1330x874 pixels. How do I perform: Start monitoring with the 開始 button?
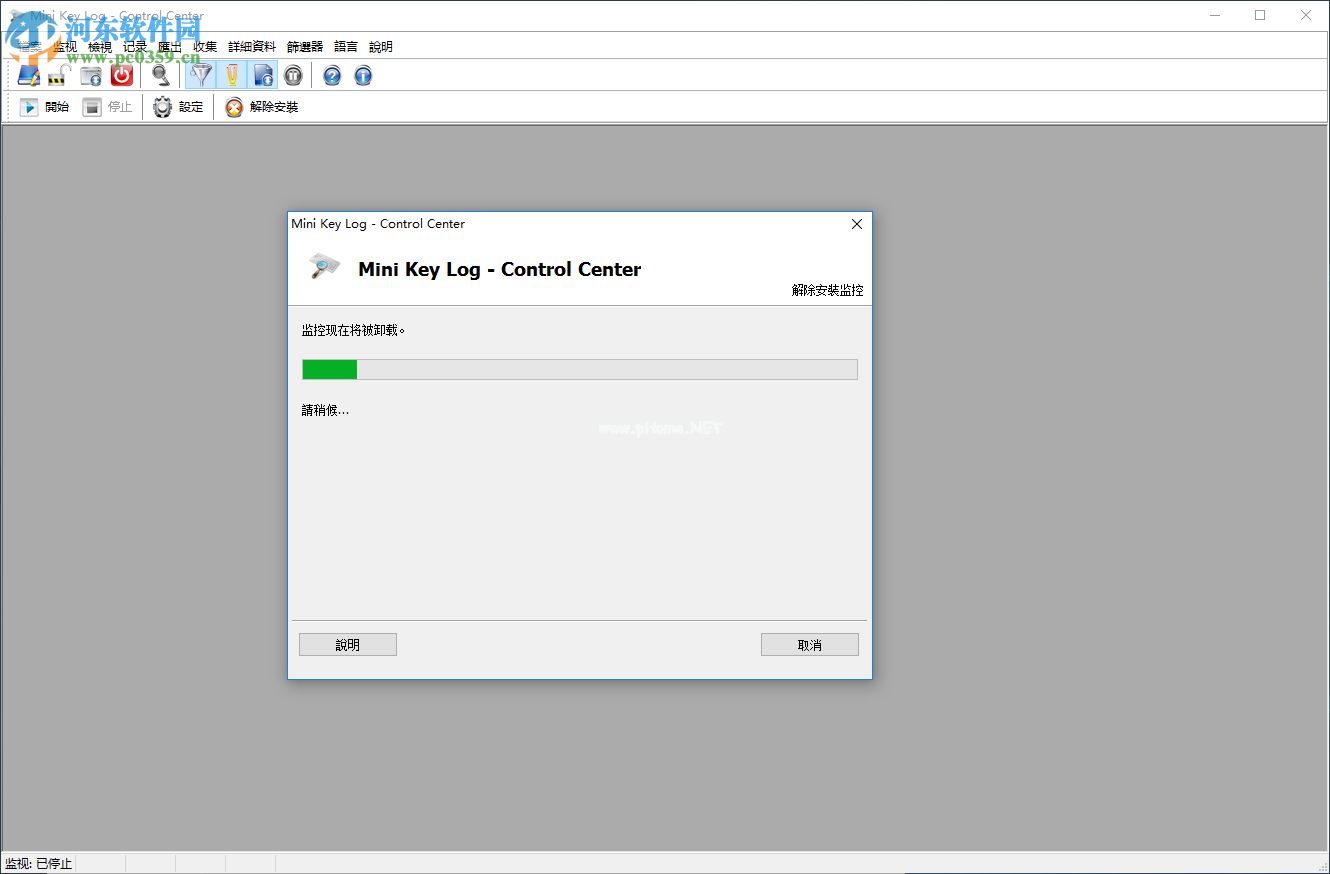(44, 107)
